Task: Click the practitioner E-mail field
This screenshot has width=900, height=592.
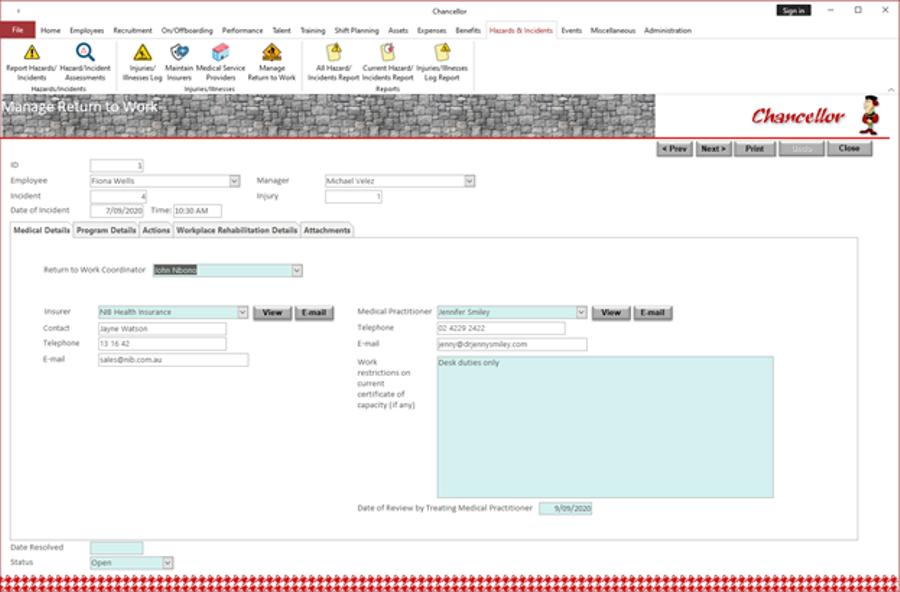Action: pos(512,345)
